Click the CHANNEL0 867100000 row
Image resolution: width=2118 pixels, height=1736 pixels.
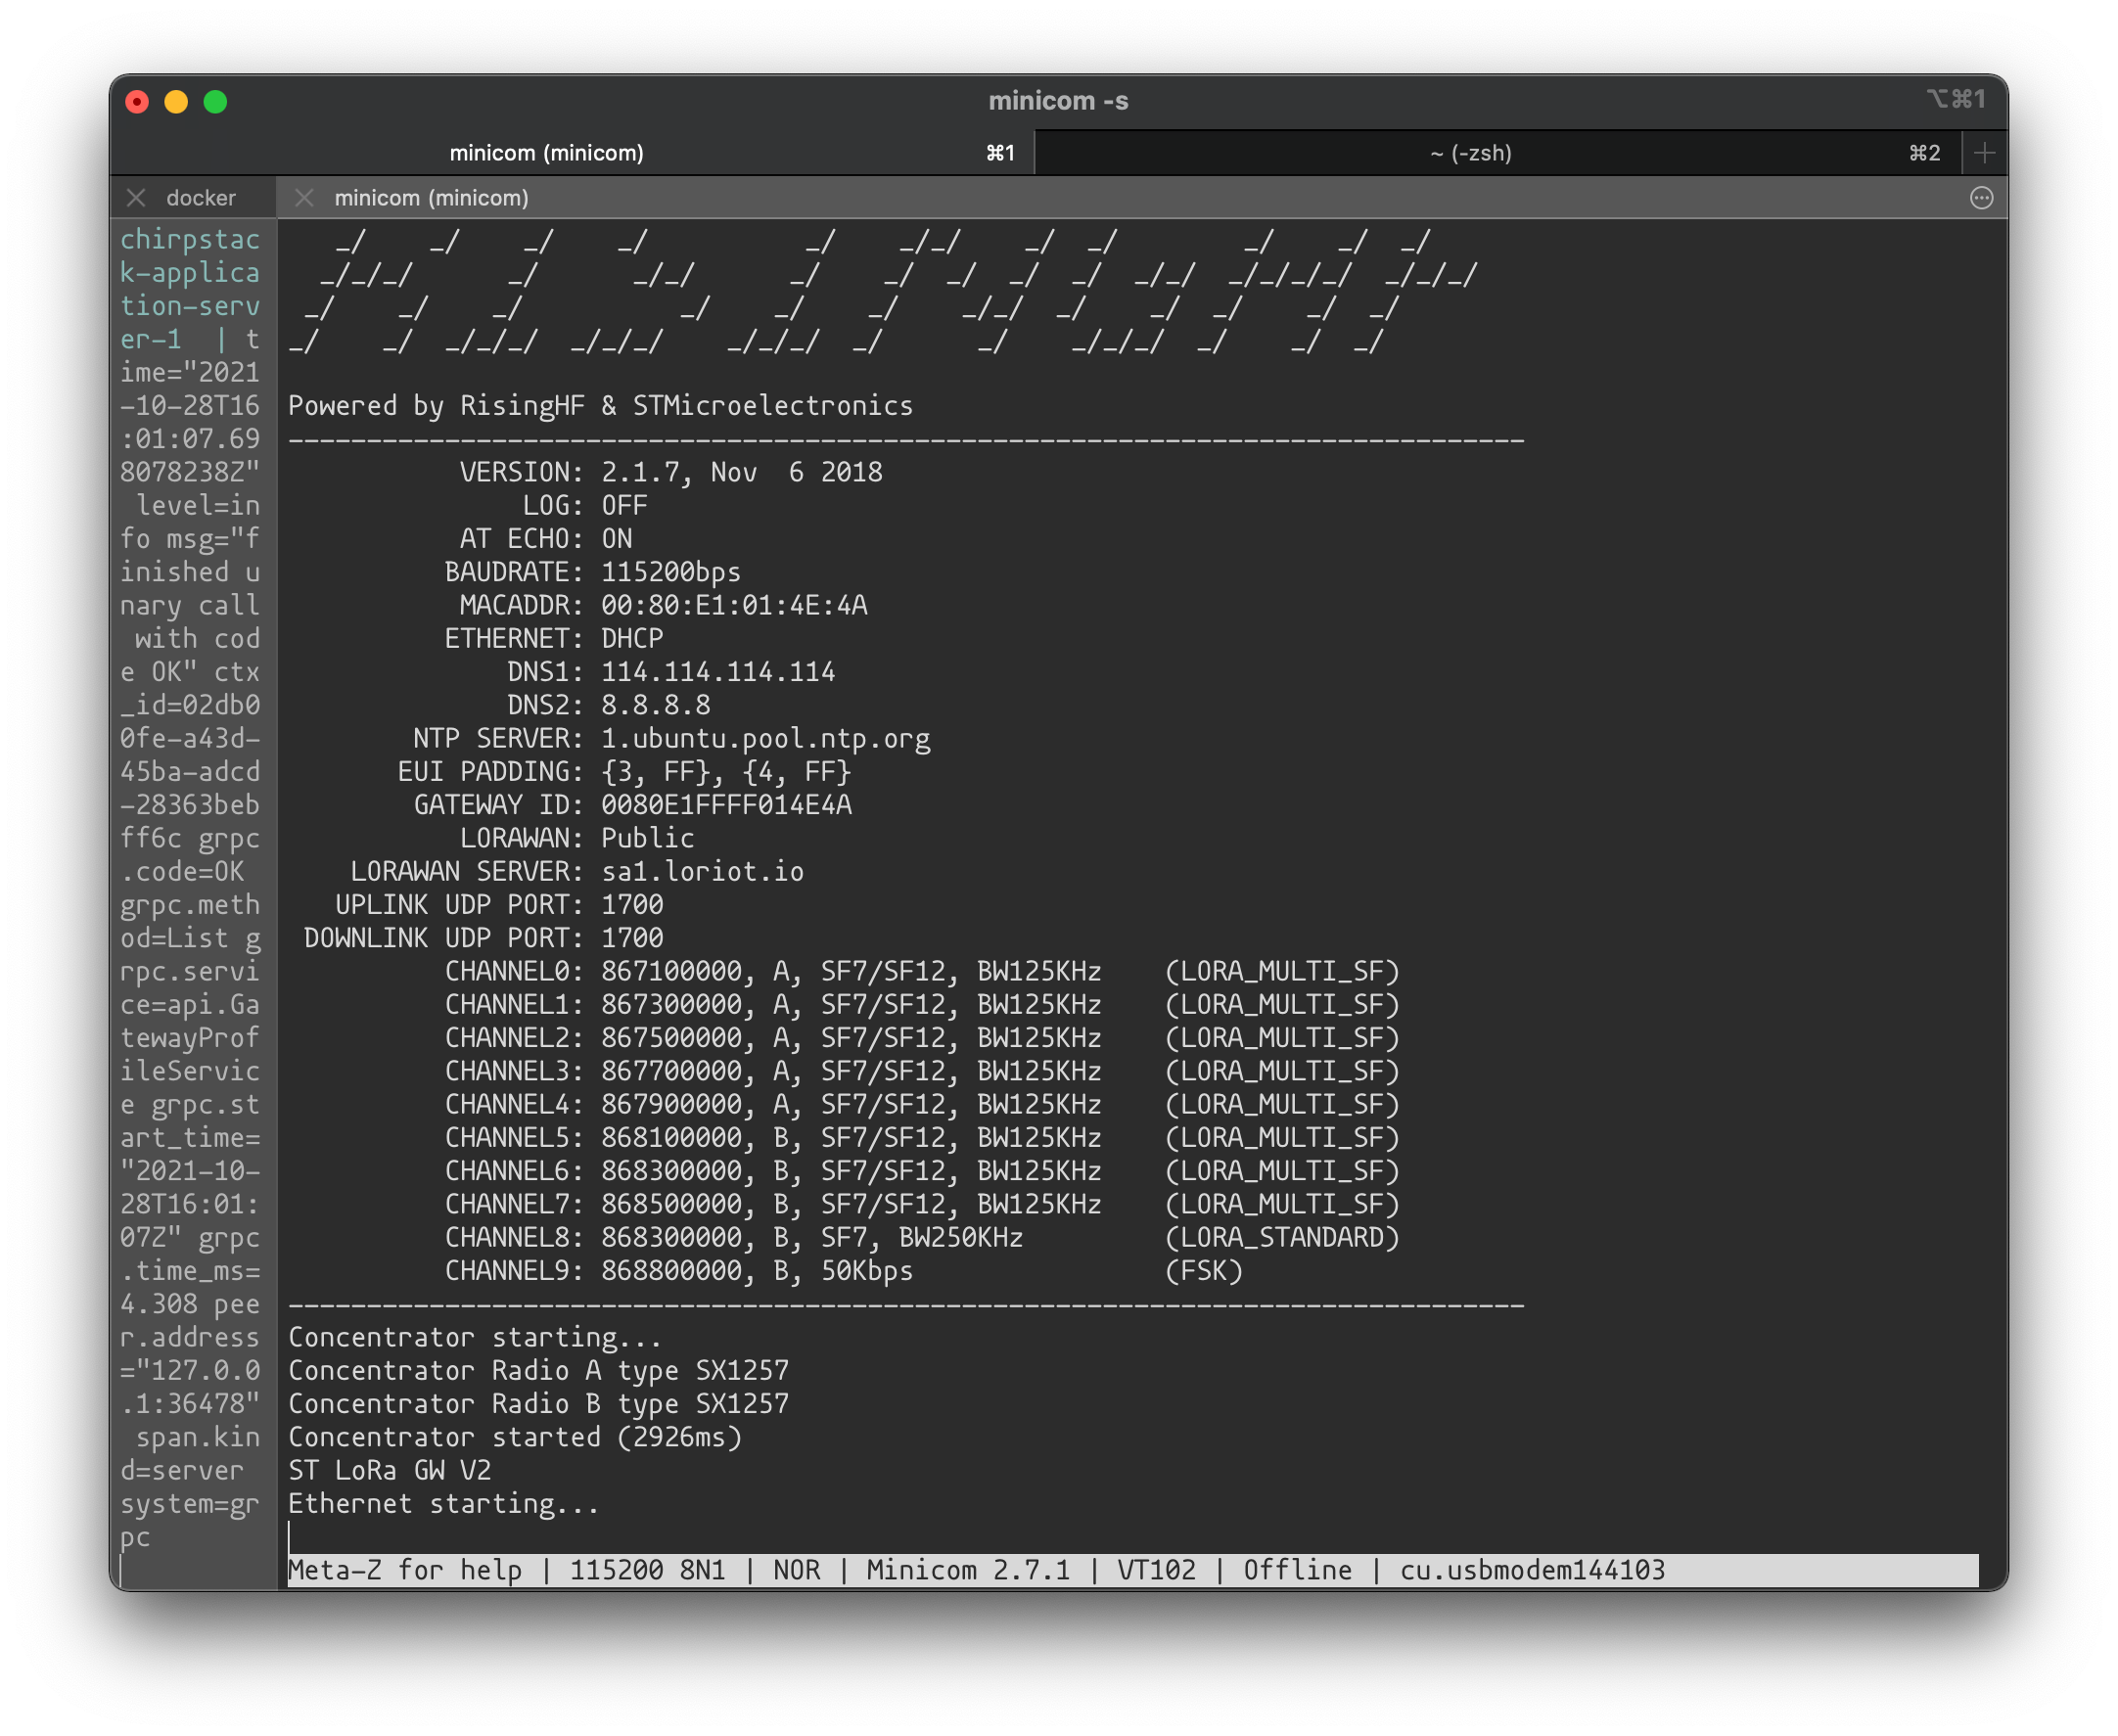tap(922, 971)
